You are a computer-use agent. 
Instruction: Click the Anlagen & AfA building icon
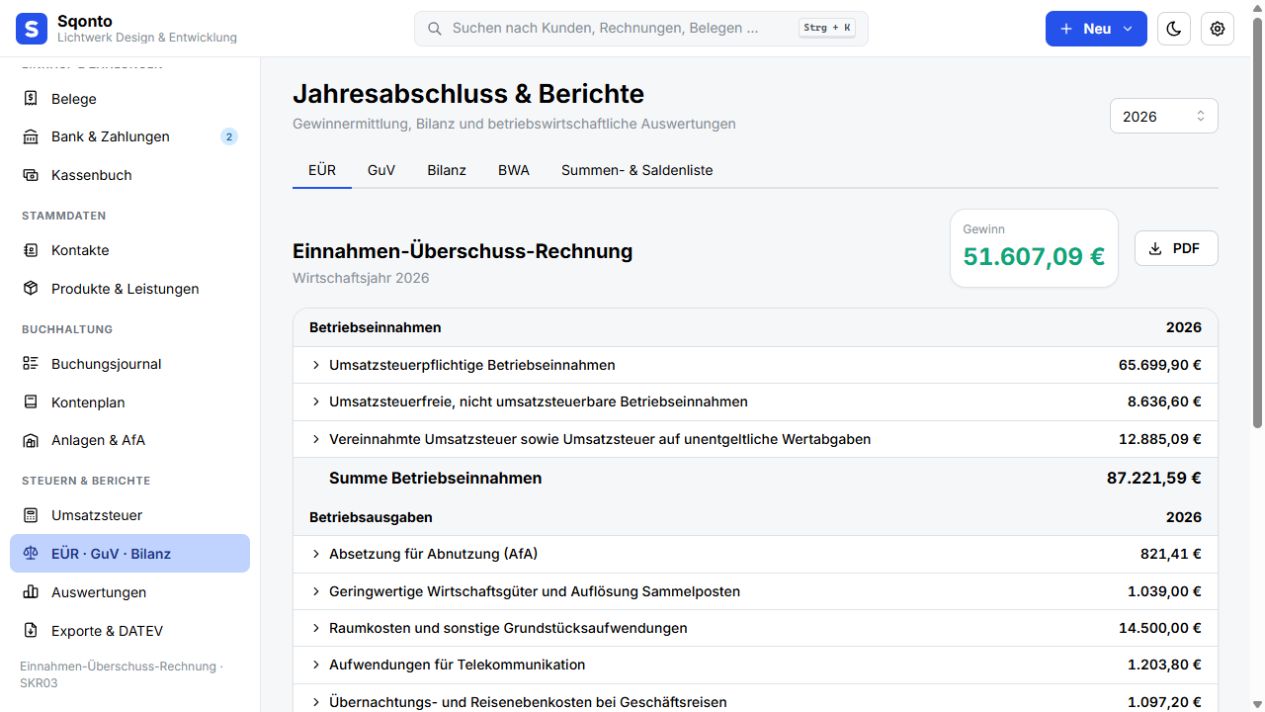tap(31, 440)
